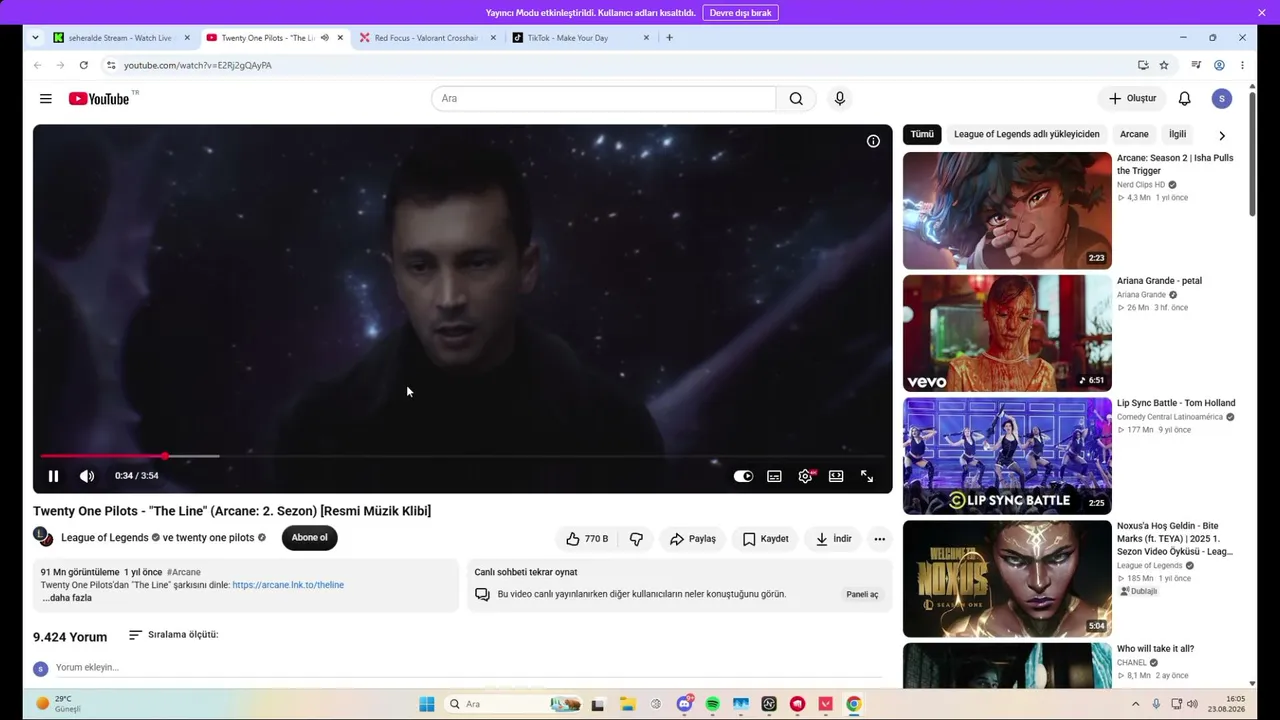Open taskbar volume control
This screenshot has height=720, width=1280.
point(1192,704)
